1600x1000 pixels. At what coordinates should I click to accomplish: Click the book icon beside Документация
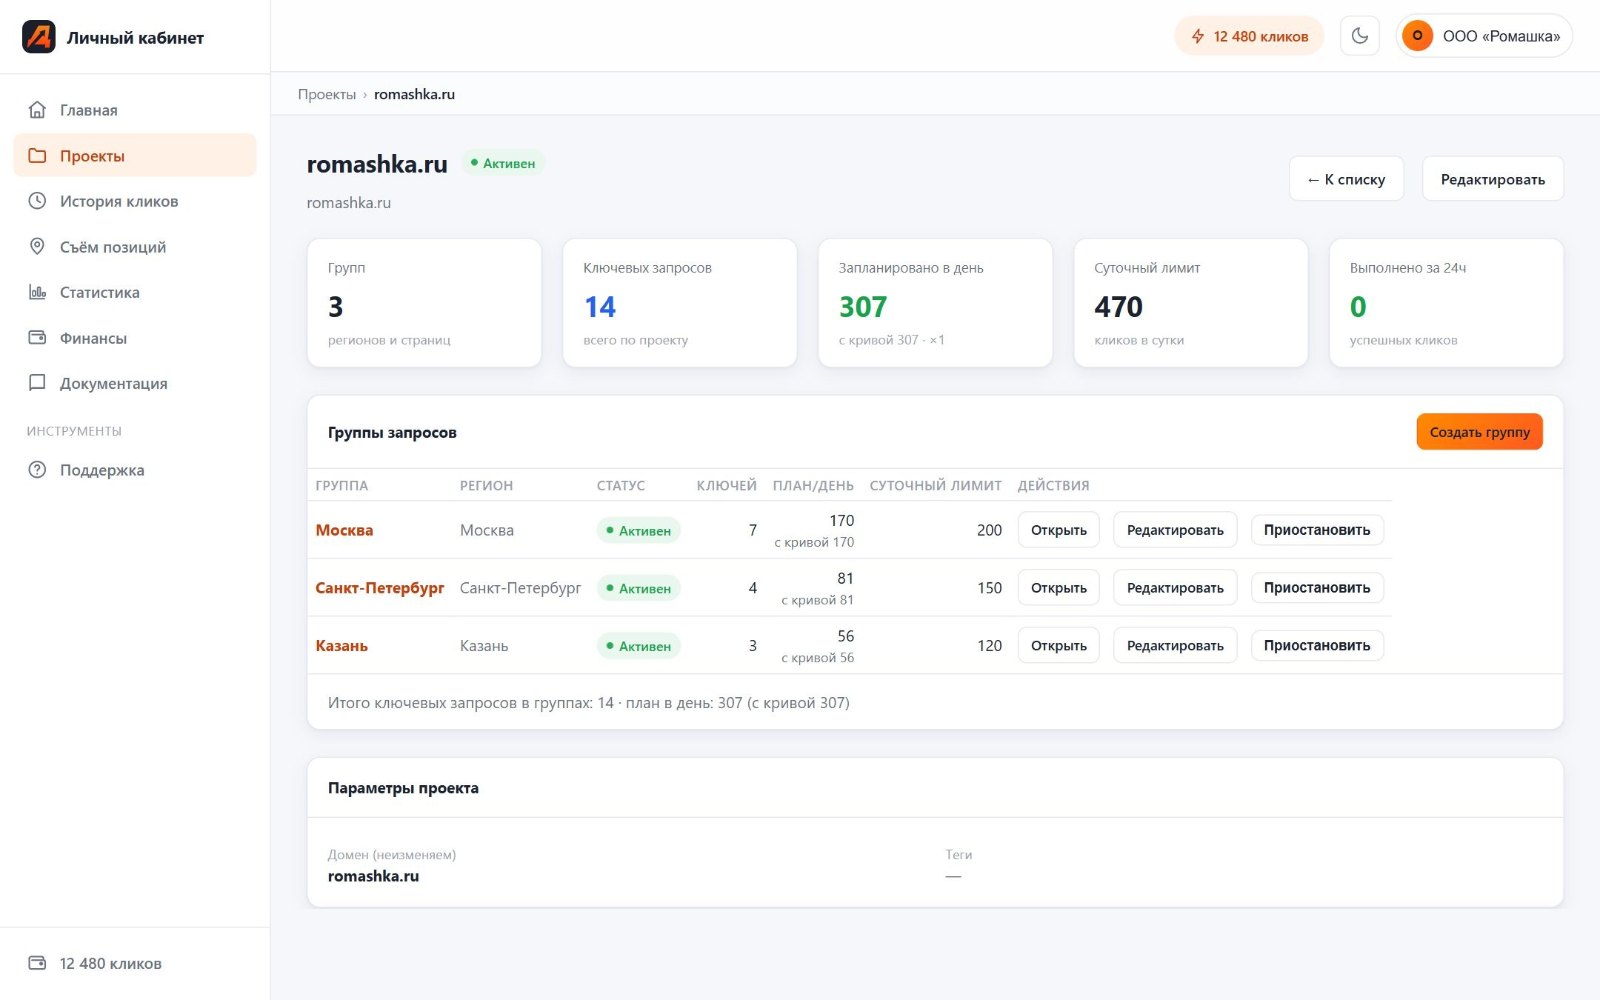coord(37,383)
